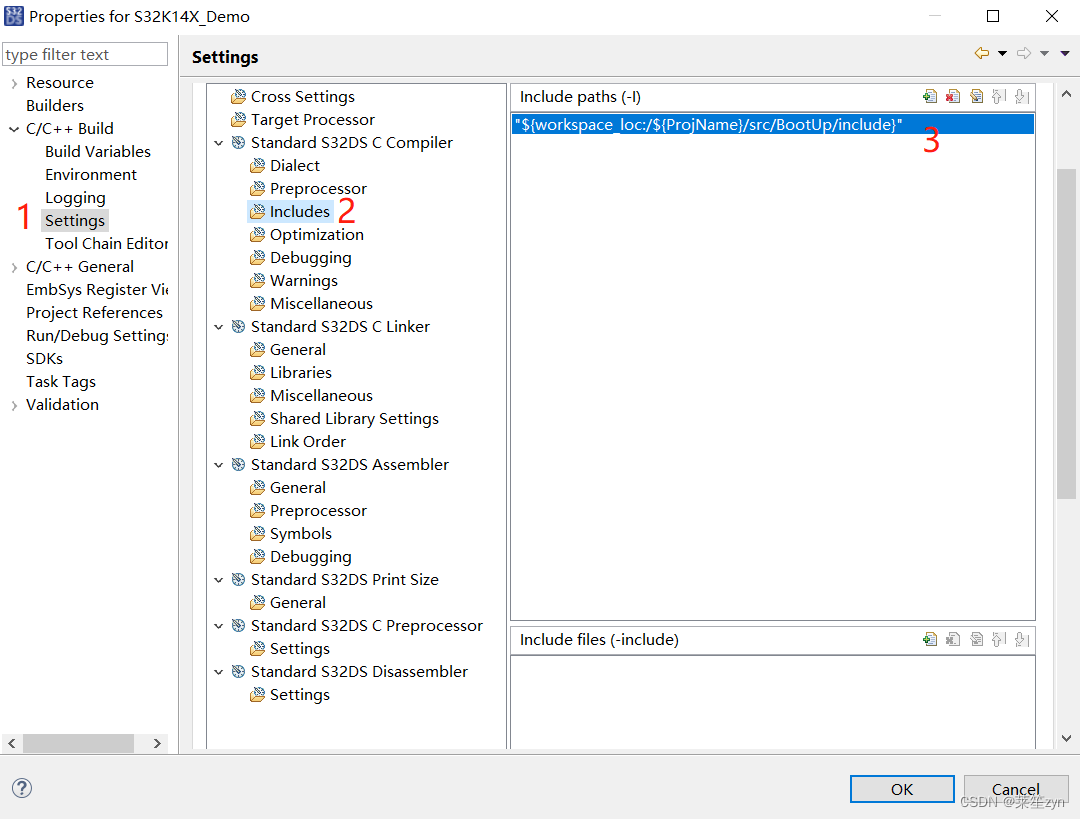Delete the selected include path
Viewport: 1080px width, 819px height.
pyautogui.click(x=953, y=96)
